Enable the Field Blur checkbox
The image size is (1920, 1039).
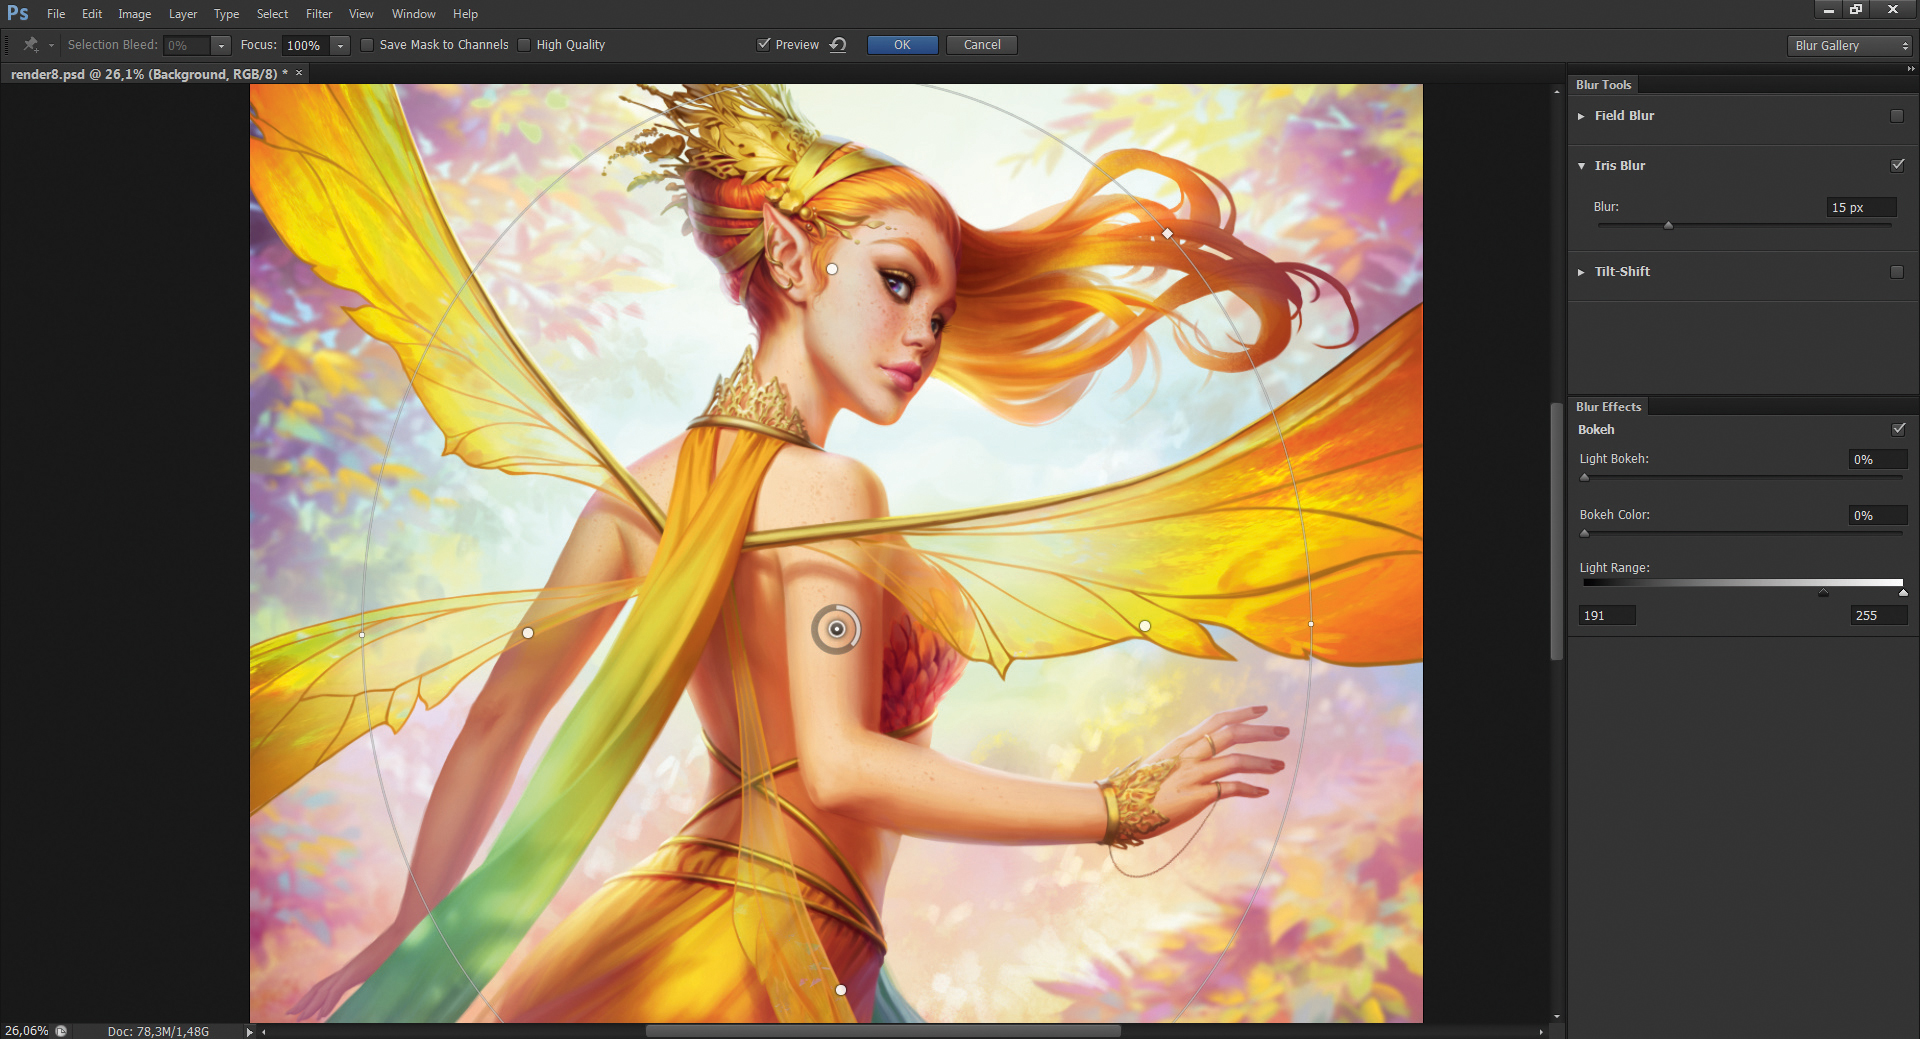(x=1897, y=116)
